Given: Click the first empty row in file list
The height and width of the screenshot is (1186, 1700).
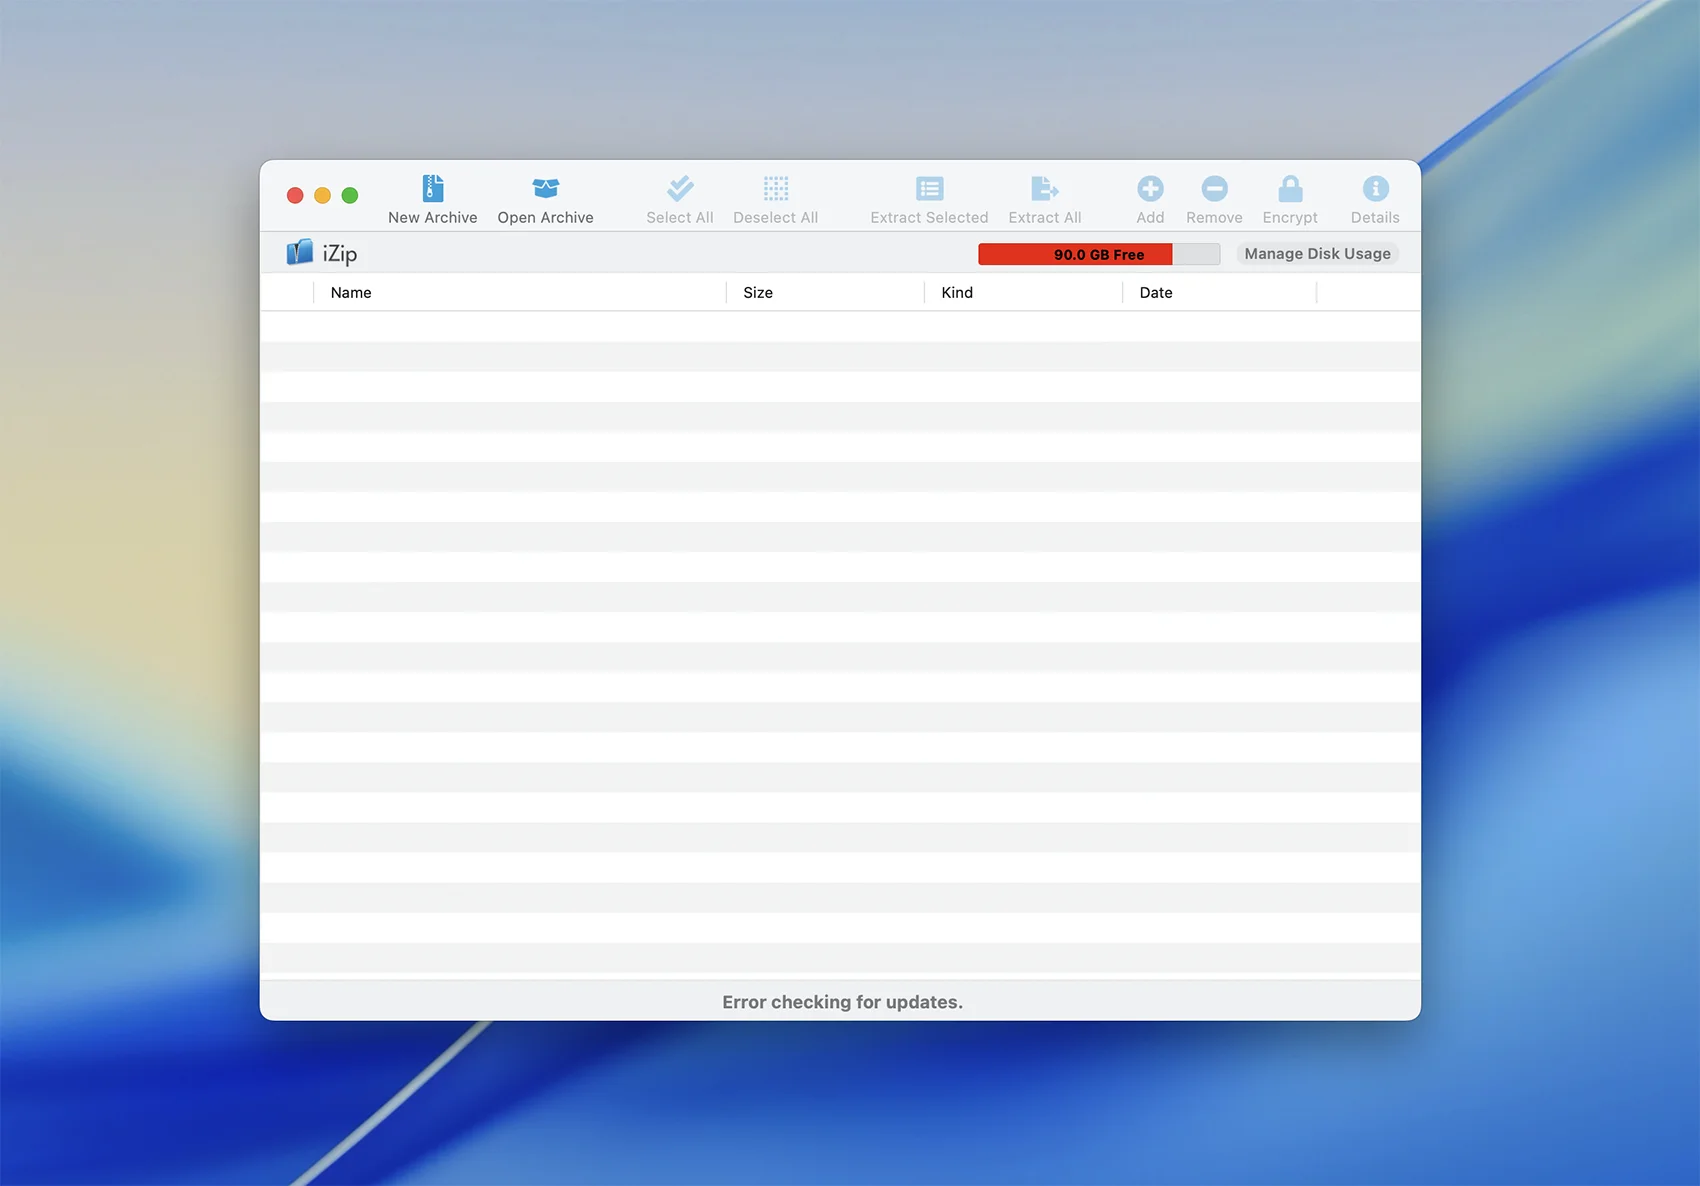Looking at the screenshot, I should pyautogui.click(x=840, y=327).
